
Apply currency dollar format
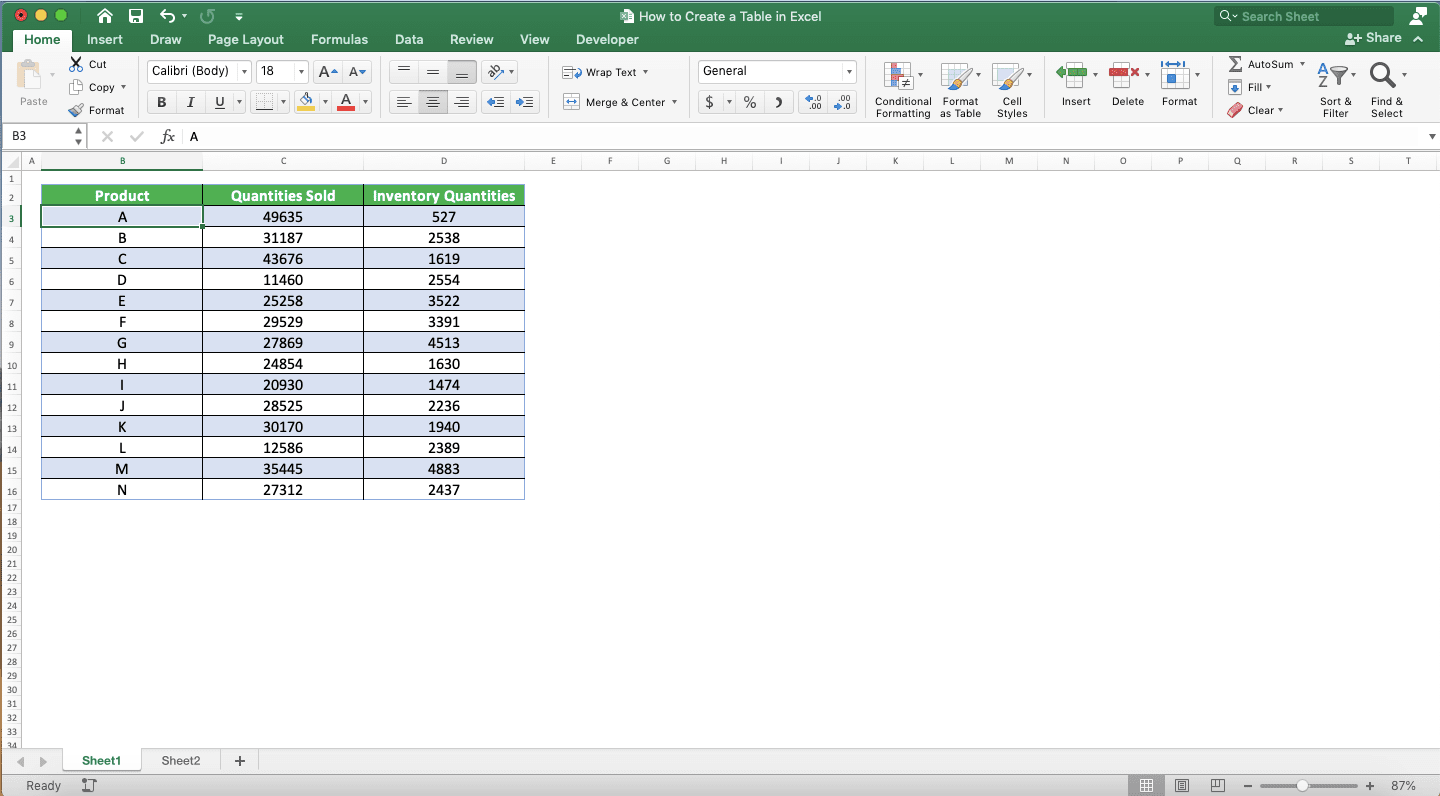pyautogui.click(x=710, y=102)
